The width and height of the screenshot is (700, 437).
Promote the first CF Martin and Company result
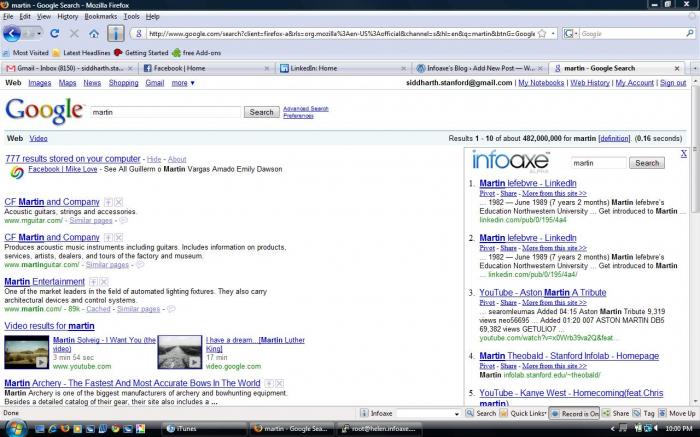click(x=108, y=202)
